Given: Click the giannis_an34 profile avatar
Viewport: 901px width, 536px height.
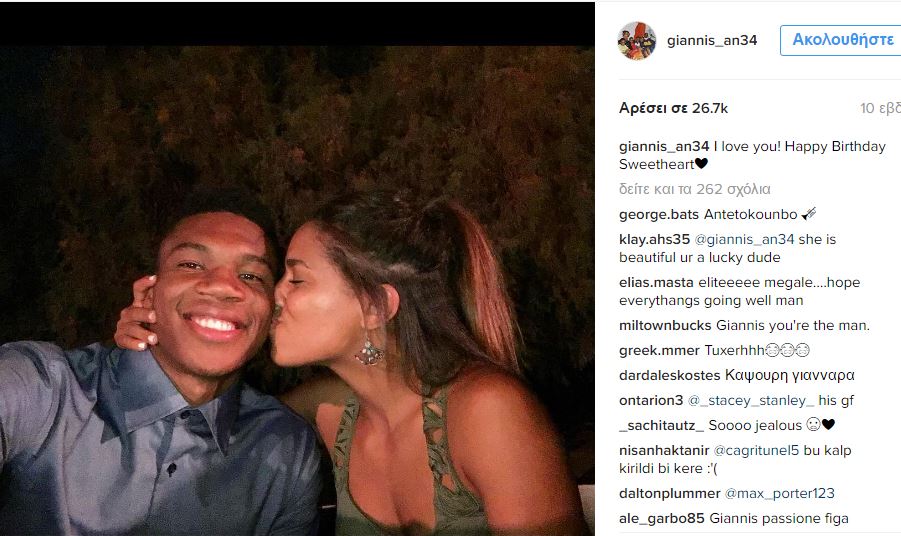Looking at the screenshot, I should [x=637, y=40].
